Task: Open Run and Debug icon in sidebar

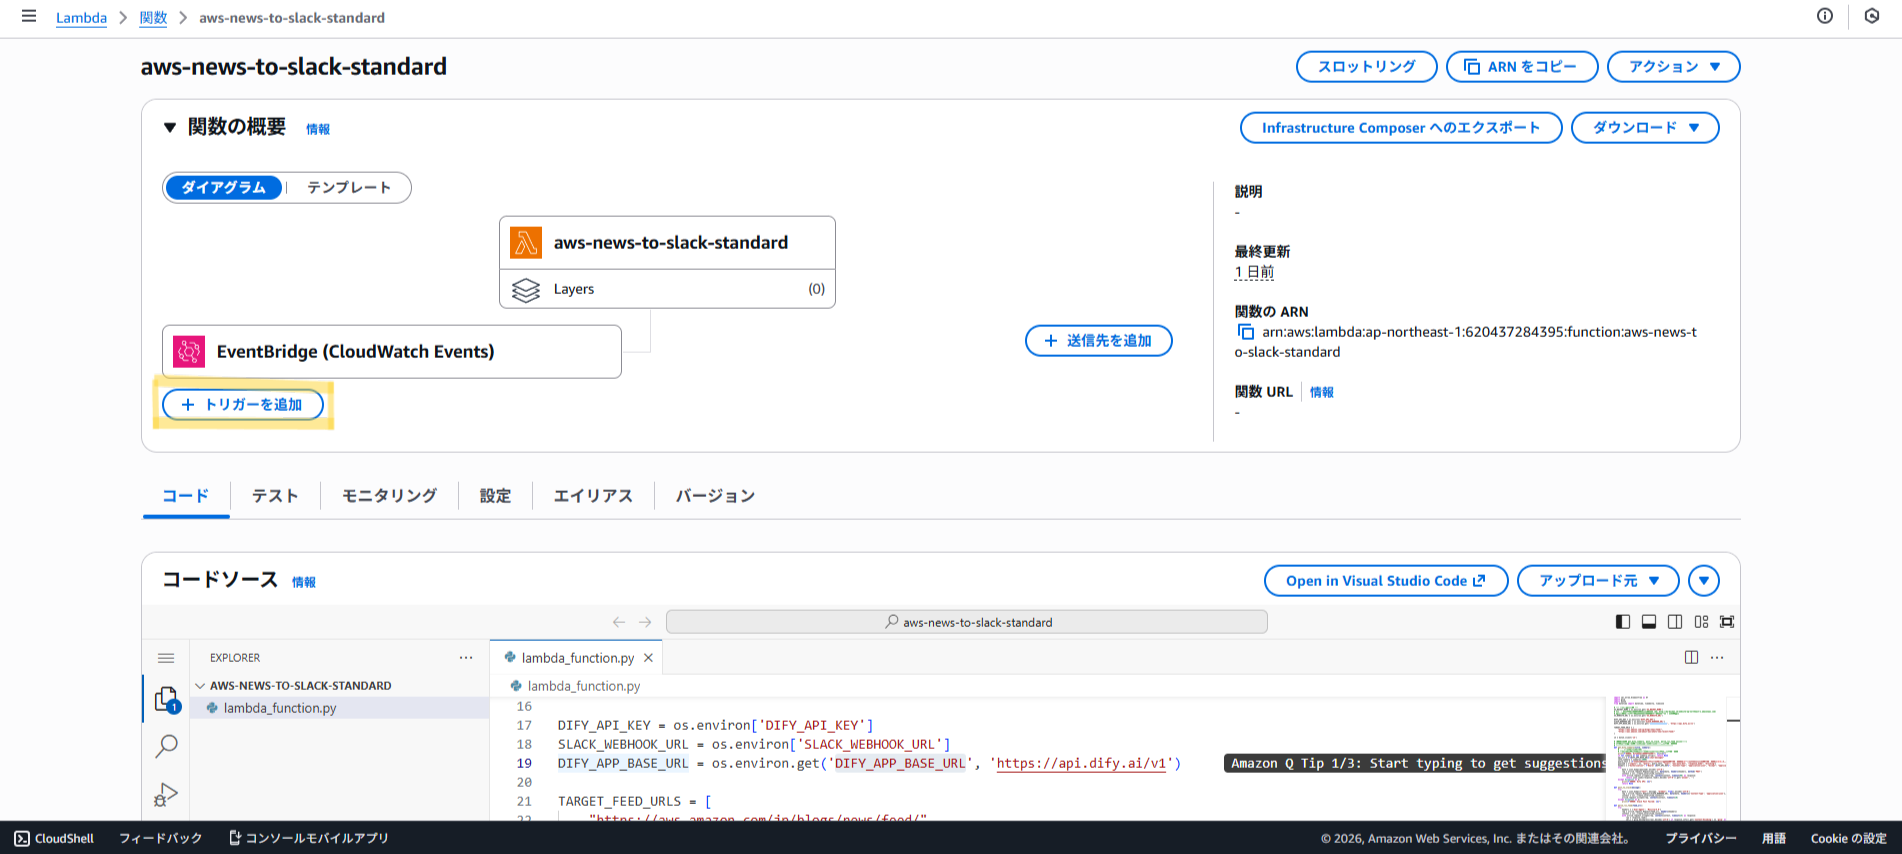Action: pyautogui.click(x=166, y=794)
